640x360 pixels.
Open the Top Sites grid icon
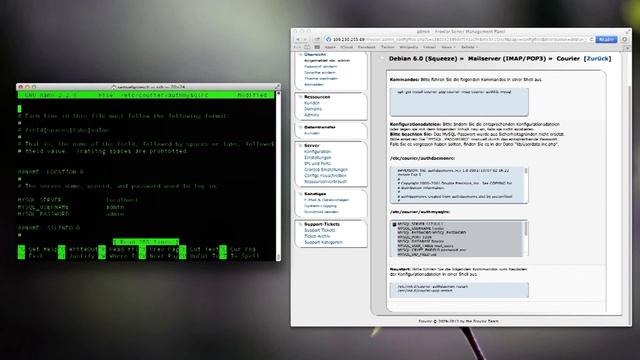[x=317, y=47]
